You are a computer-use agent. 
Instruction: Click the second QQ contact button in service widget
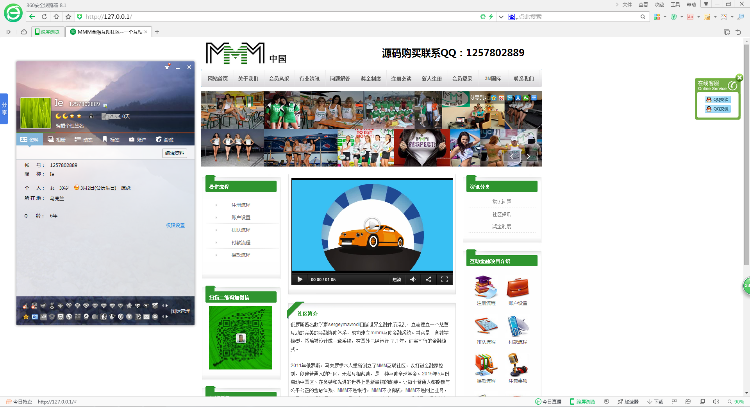tap(717, 109)
